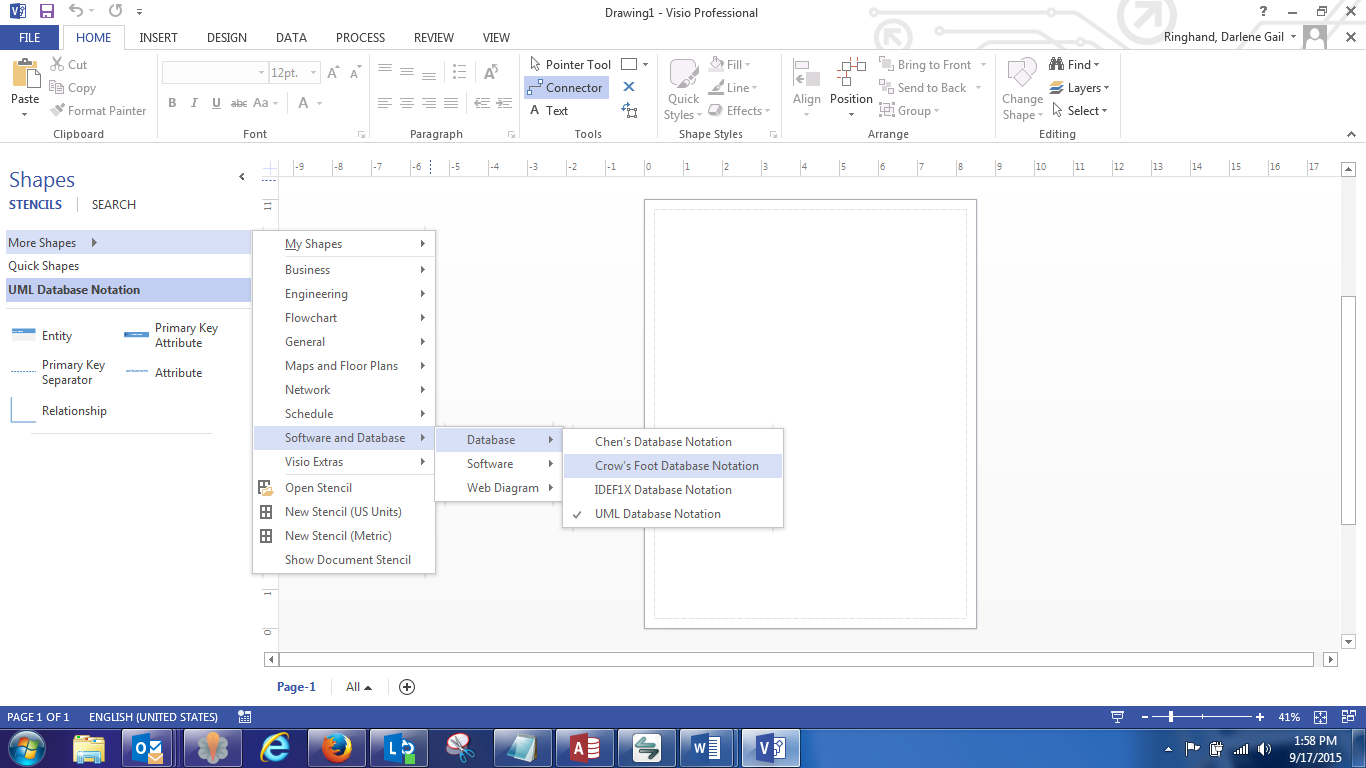Activate the Connector tool
Viewport: 1366px width, 768px height.
point(566,87)
